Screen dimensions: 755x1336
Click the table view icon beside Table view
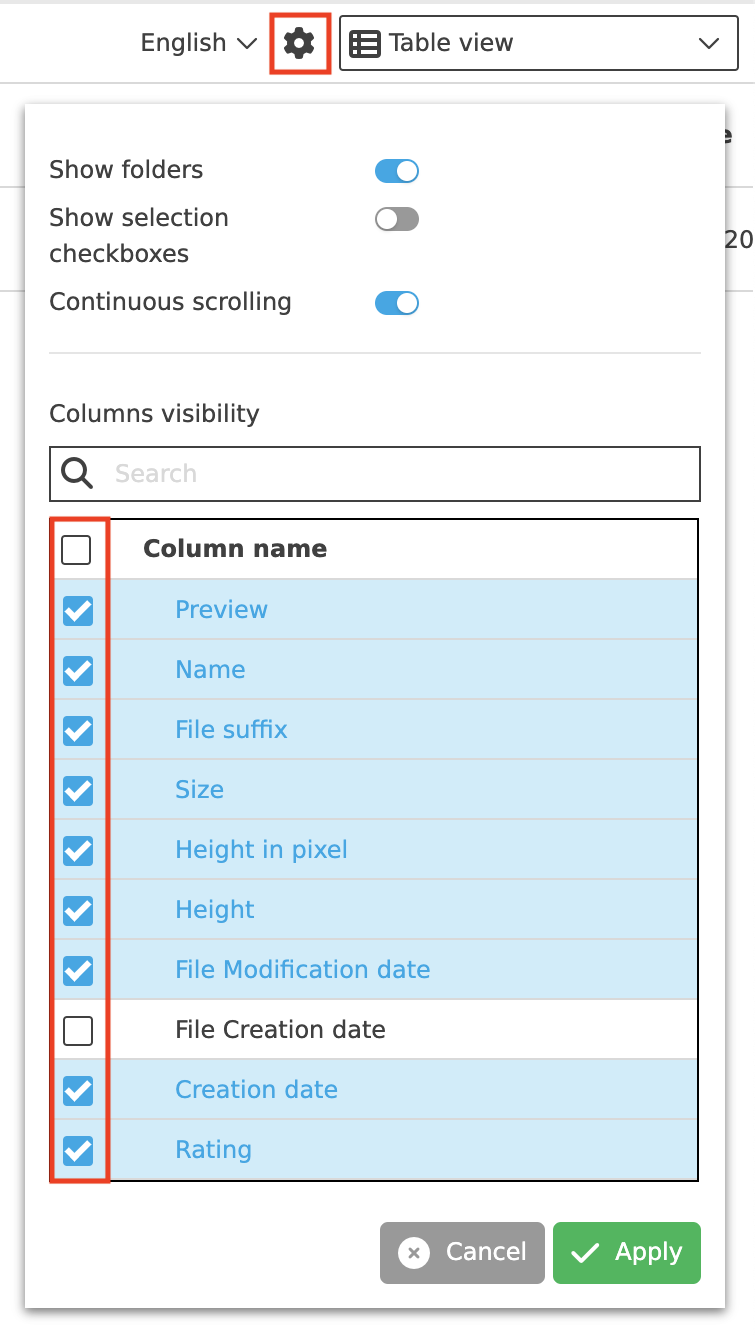pyautogui.click(x=365, y=42)
